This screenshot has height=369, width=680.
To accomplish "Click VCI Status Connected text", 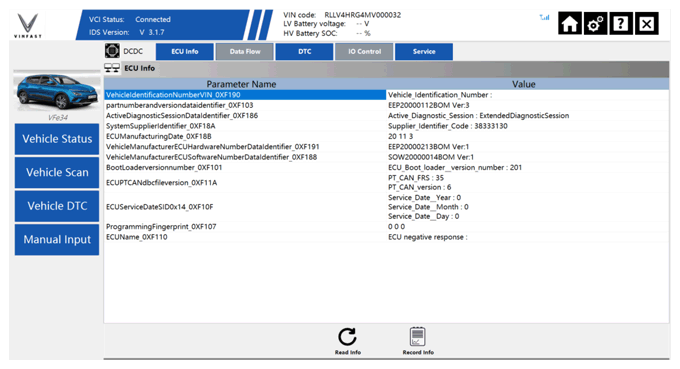I will 130,20.
